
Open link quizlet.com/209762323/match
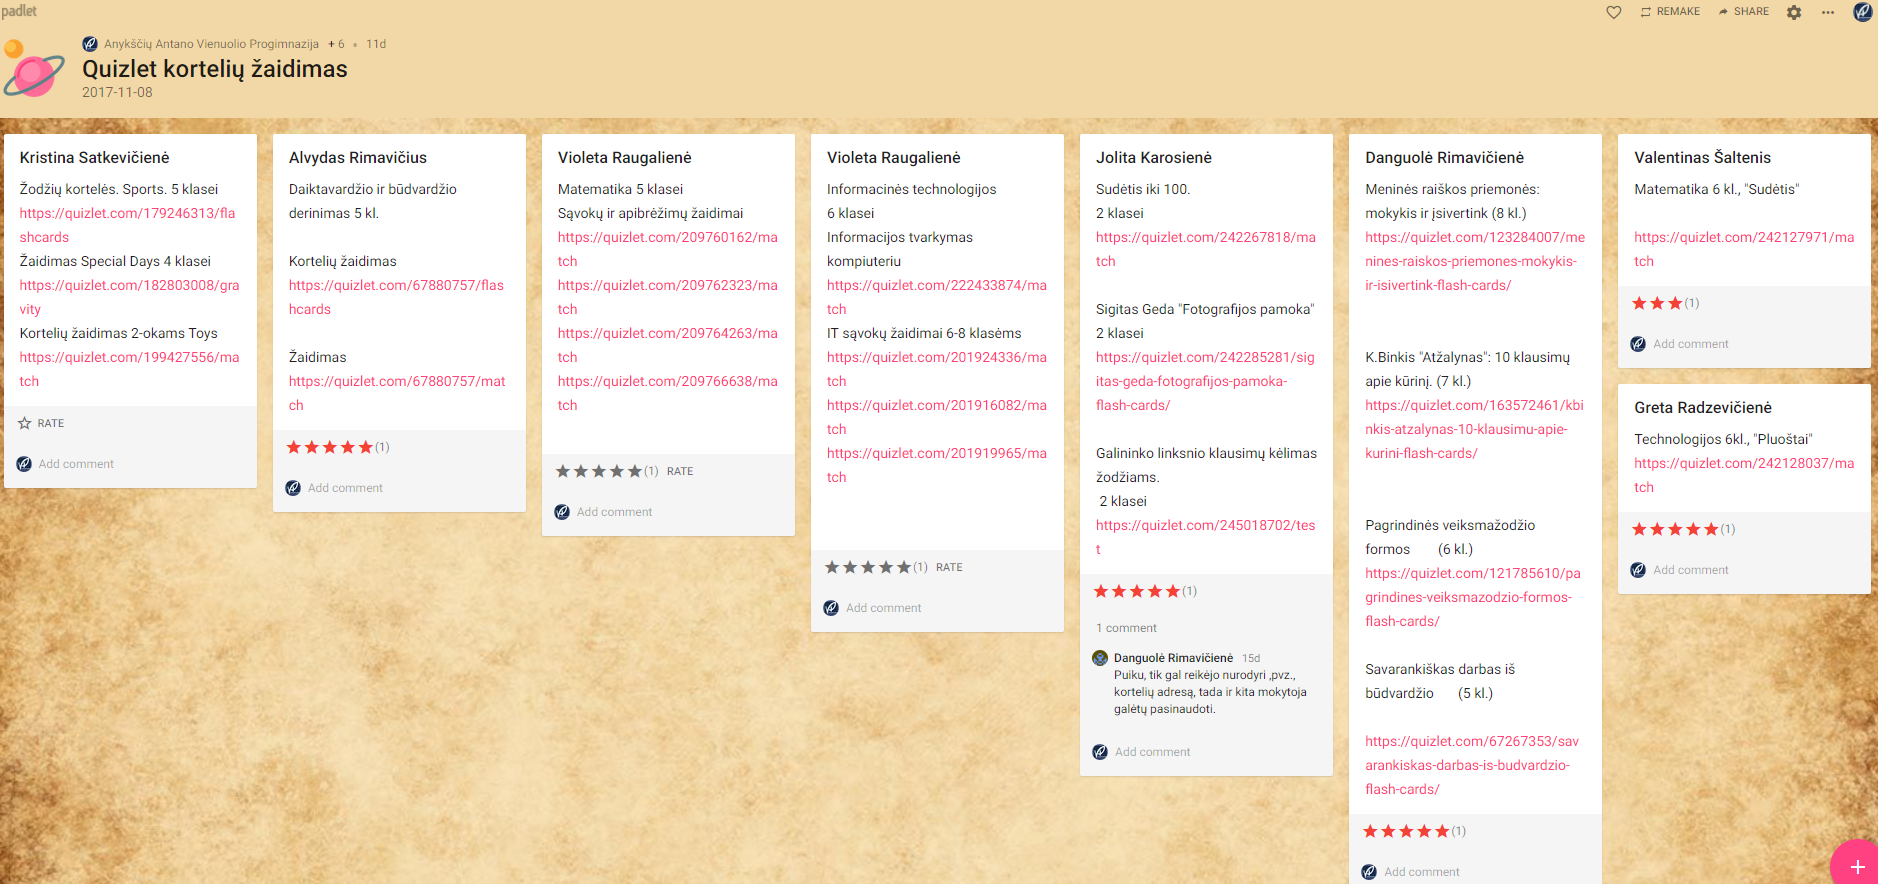667,297
